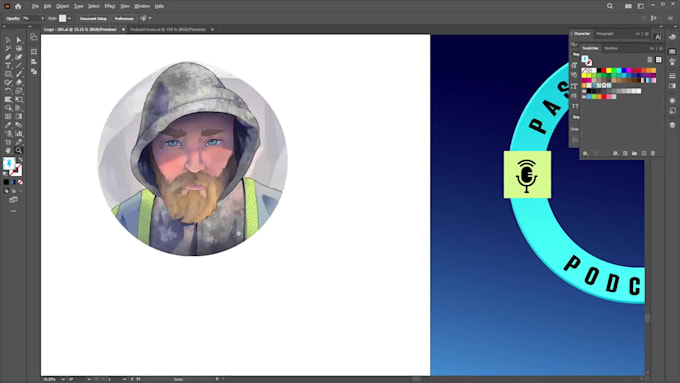Image resolution: width=680 pixels, height=383 pixels.
Task: Show swatches in thumbnail grid view
Action: pos(658,60)
